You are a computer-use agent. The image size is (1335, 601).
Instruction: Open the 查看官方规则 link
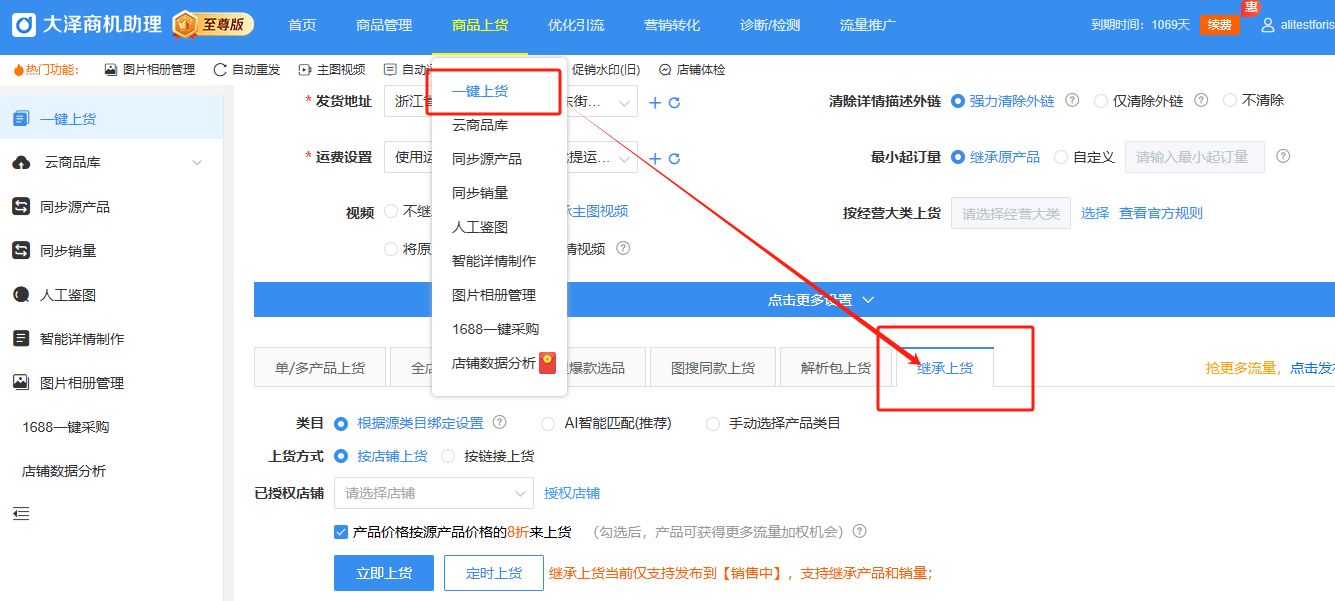(x=1160, y=213)
